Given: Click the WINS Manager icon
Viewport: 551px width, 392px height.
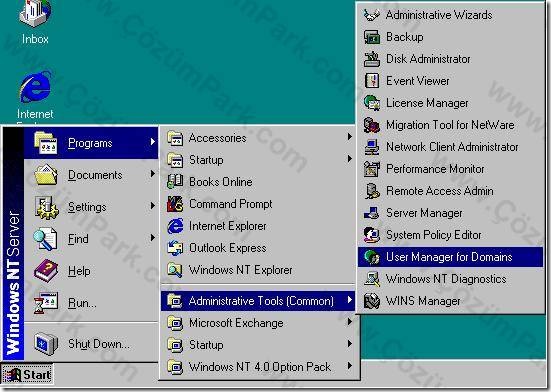Looking at the screenshot, I should click(x=371, y=301).
